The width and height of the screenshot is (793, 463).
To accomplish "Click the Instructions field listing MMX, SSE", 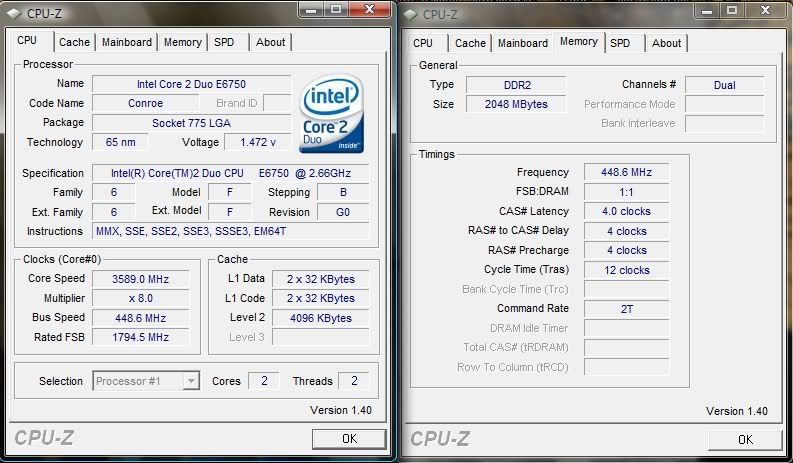I will 231,231.
